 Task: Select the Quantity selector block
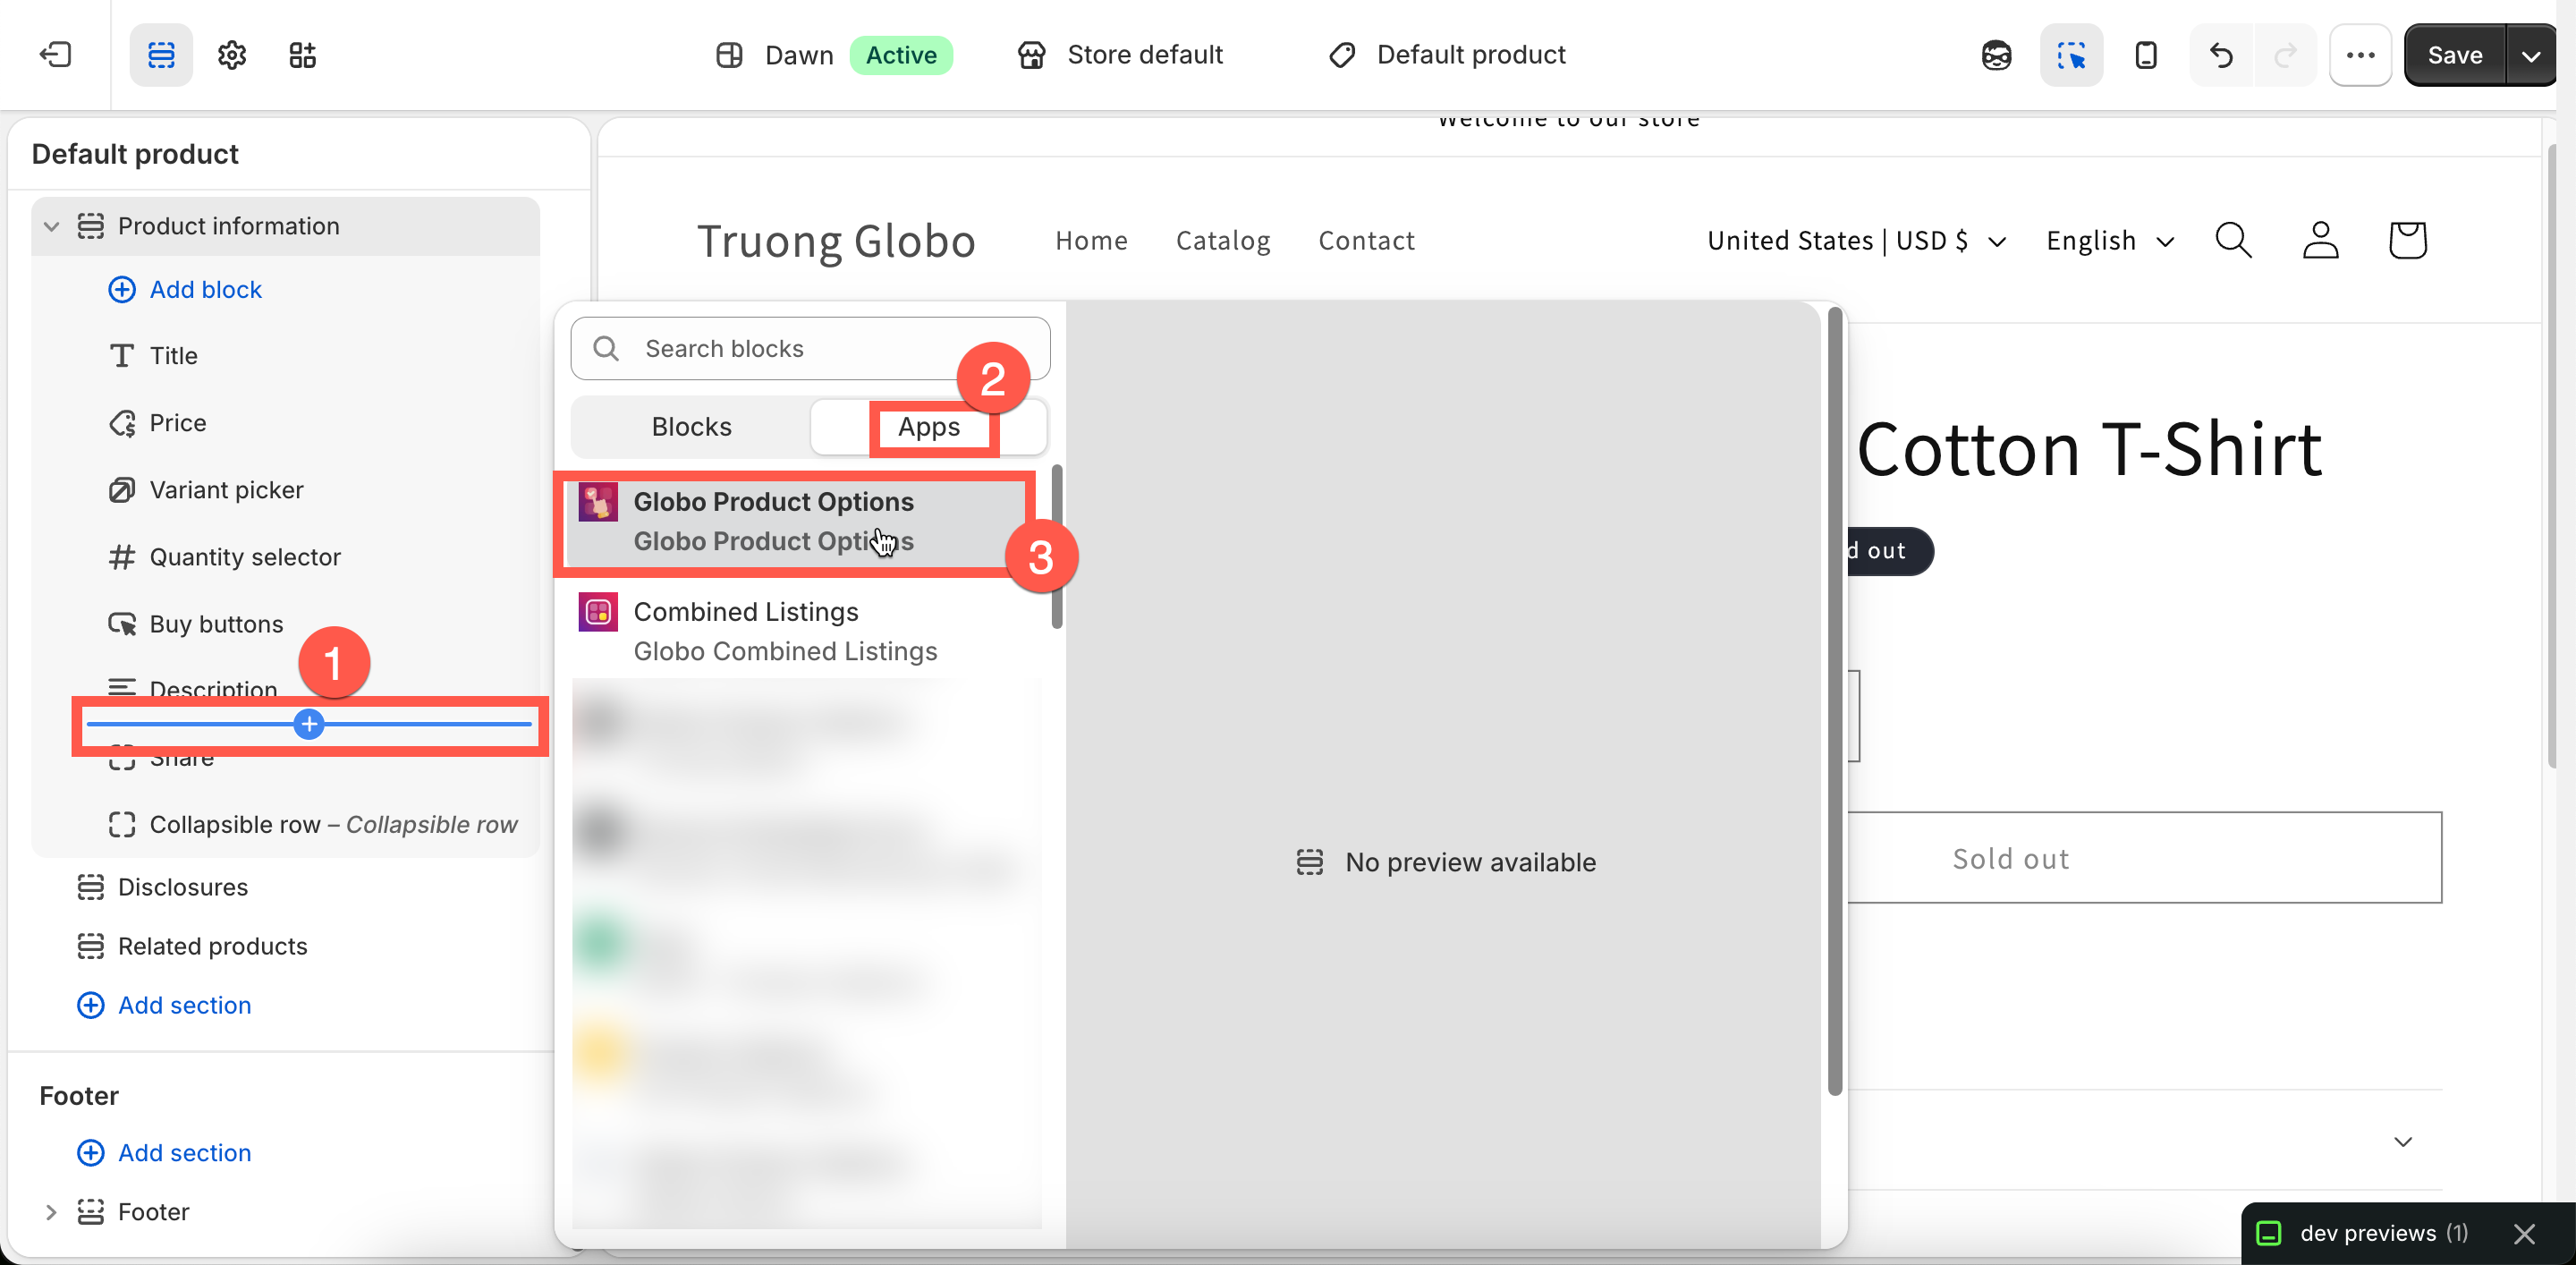tap(224, 557)
